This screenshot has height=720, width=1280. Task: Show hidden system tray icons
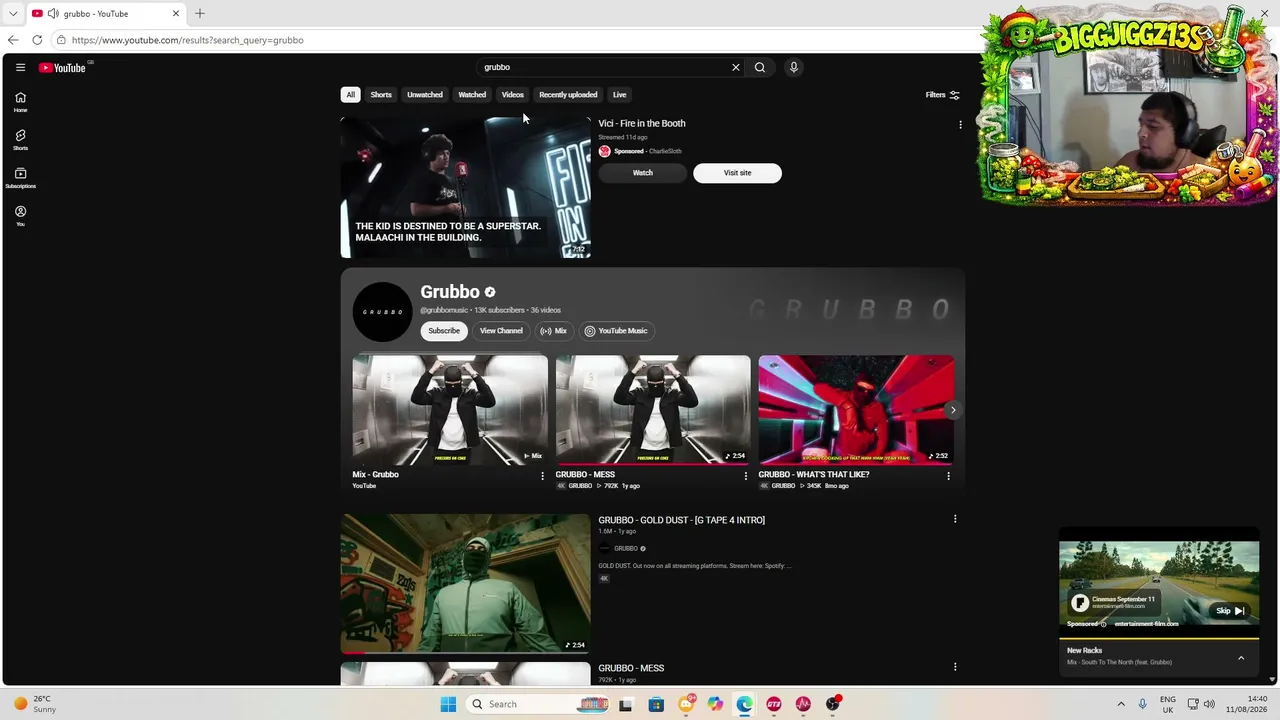1121,704
